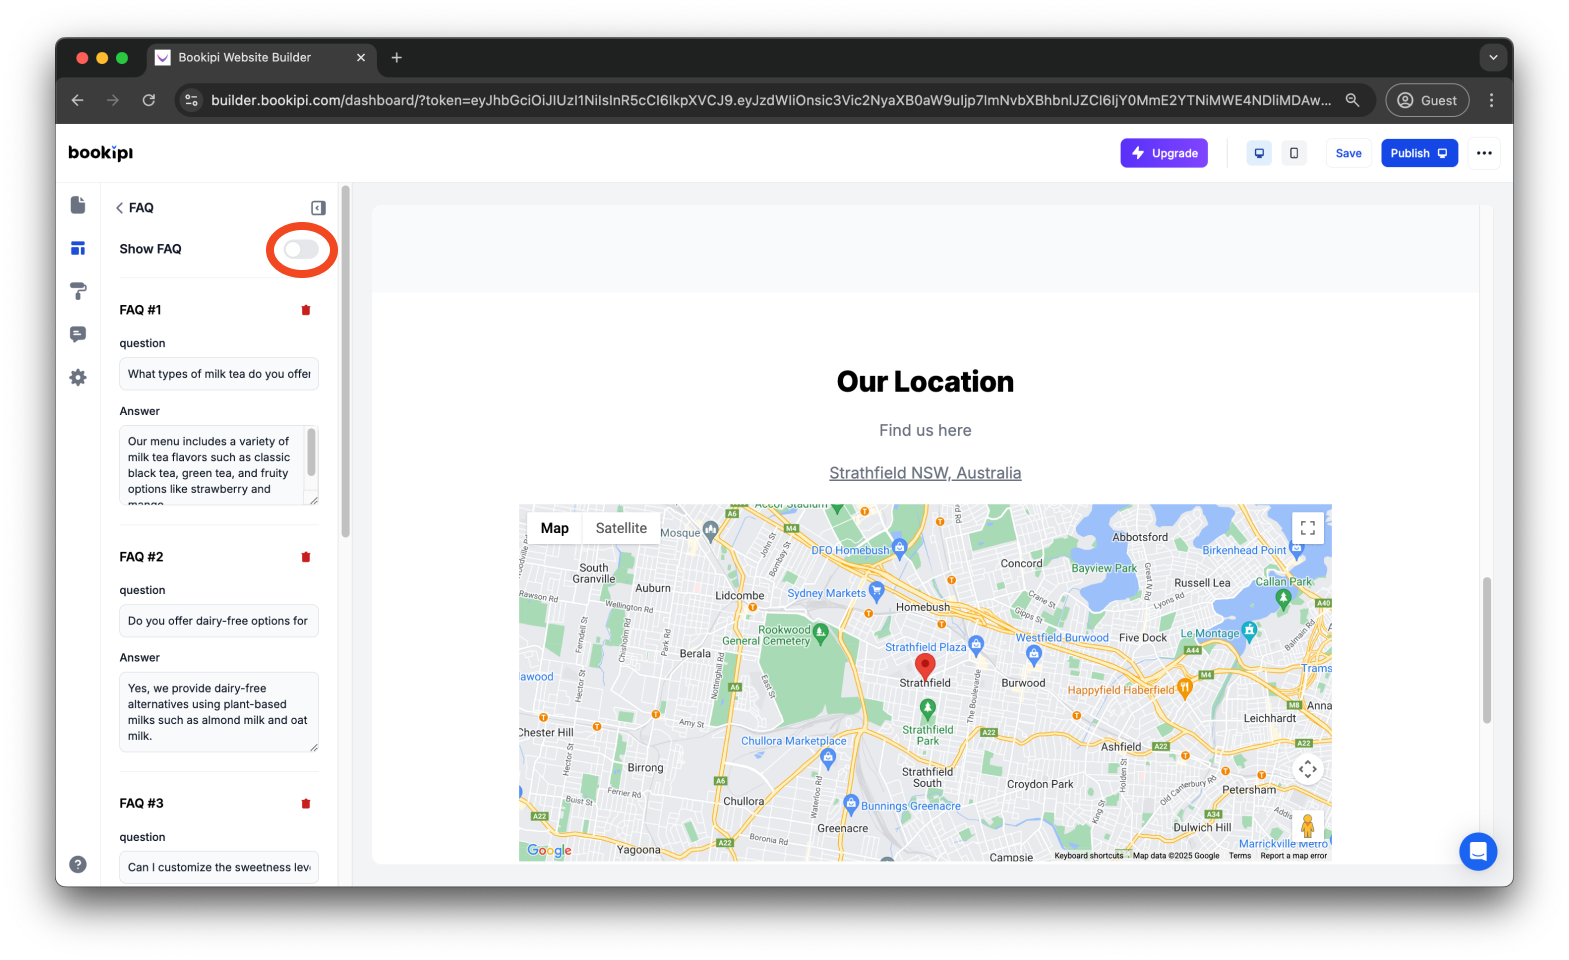Select the Satellite view tab
Viewport: 1569px width, 960px height.
[621, 528]
